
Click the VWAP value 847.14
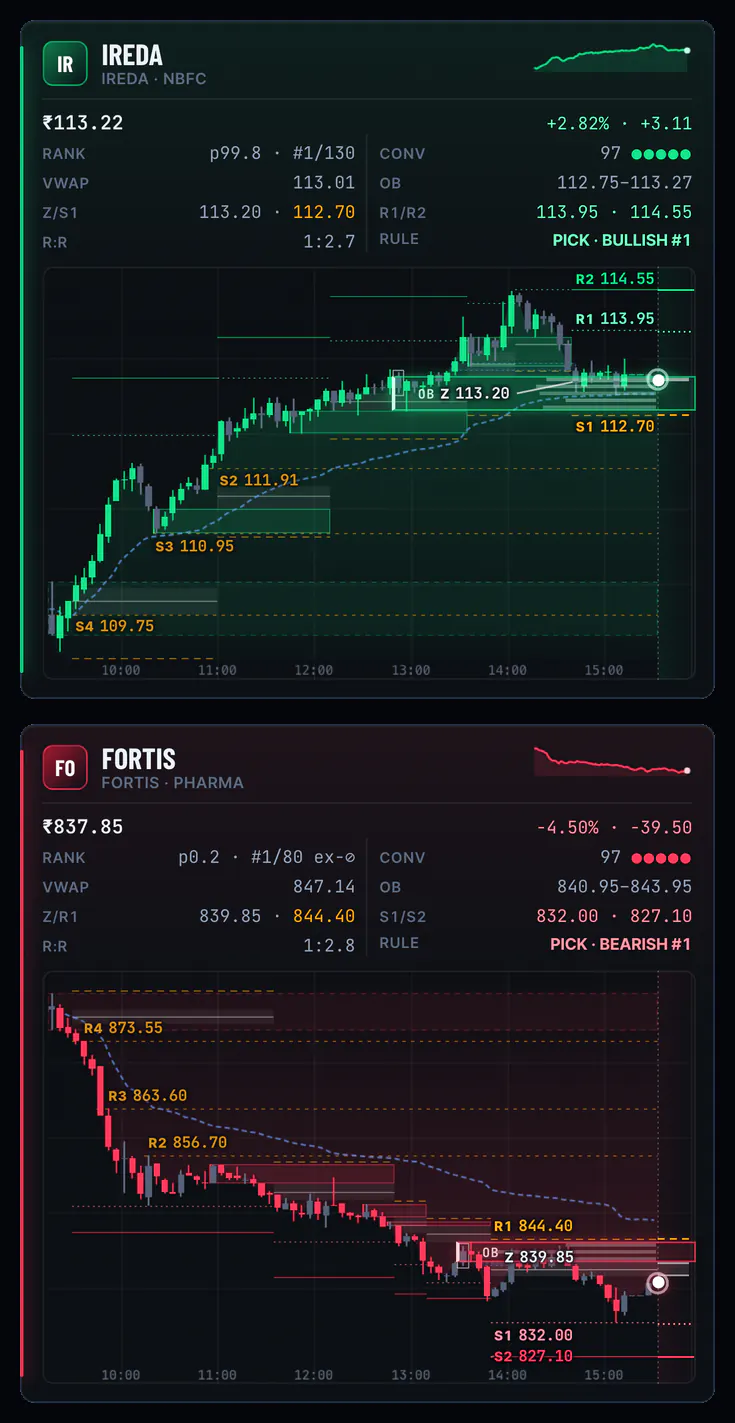point(324,887)
